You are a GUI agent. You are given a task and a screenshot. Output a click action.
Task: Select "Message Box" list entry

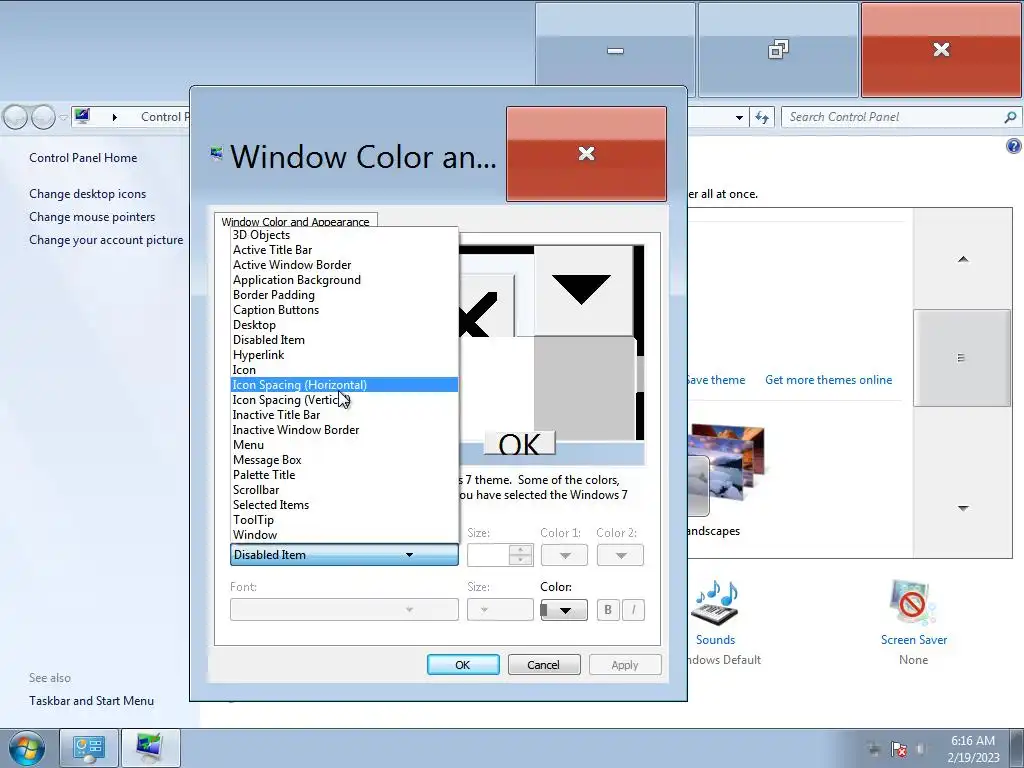tap(344, 460)
